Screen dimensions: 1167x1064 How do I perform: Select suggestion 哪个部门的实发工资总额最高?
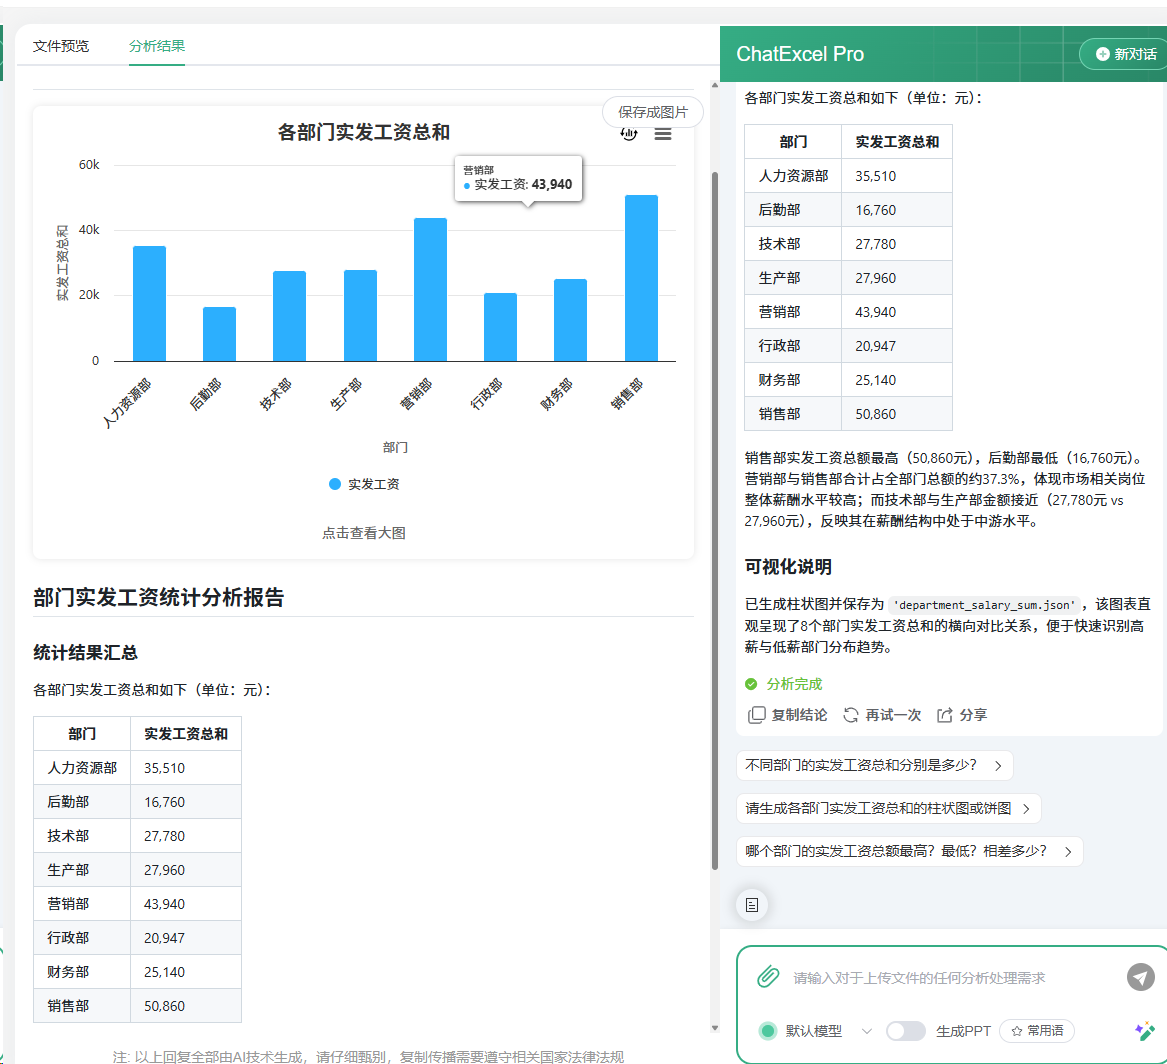tap(909, 852)
